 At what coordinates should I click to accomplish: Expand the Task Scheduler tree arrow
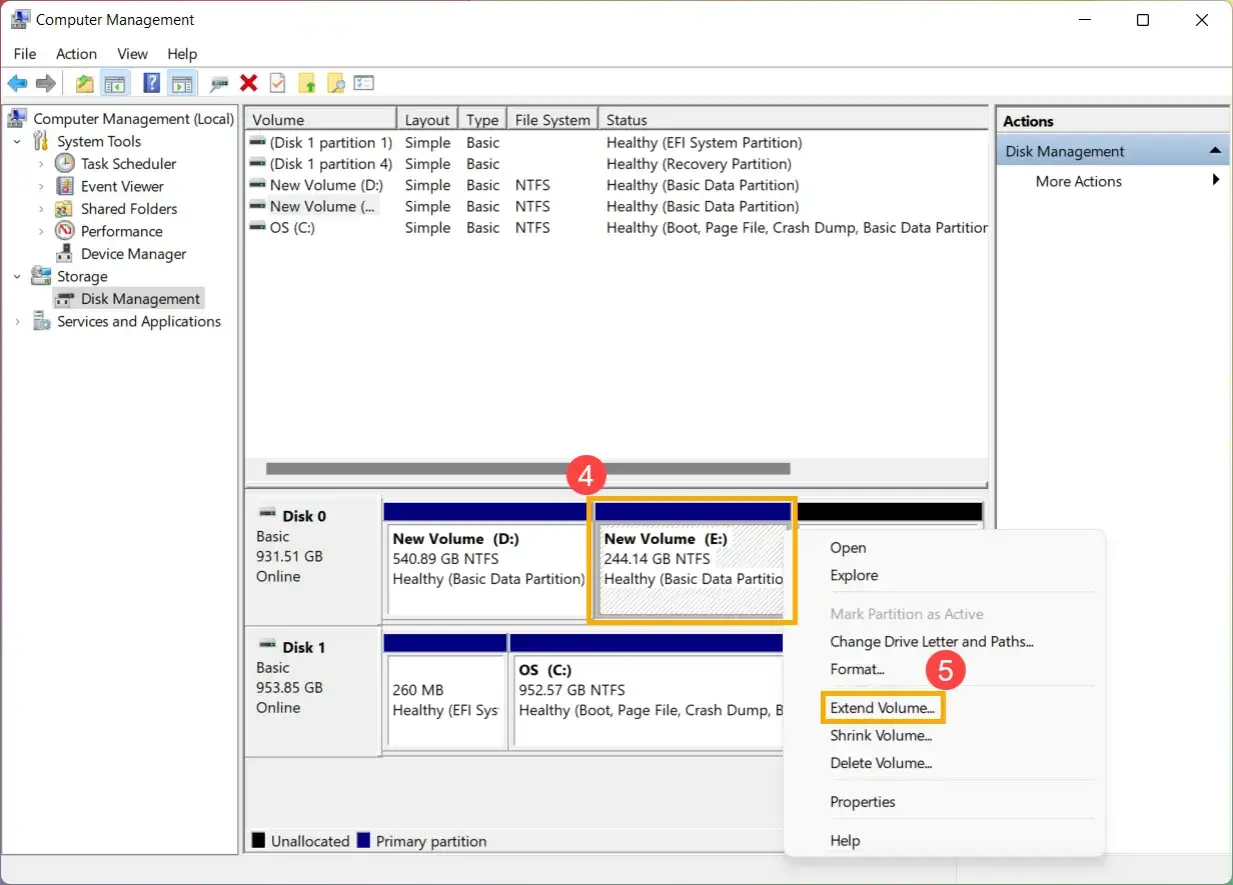(41, 164)
